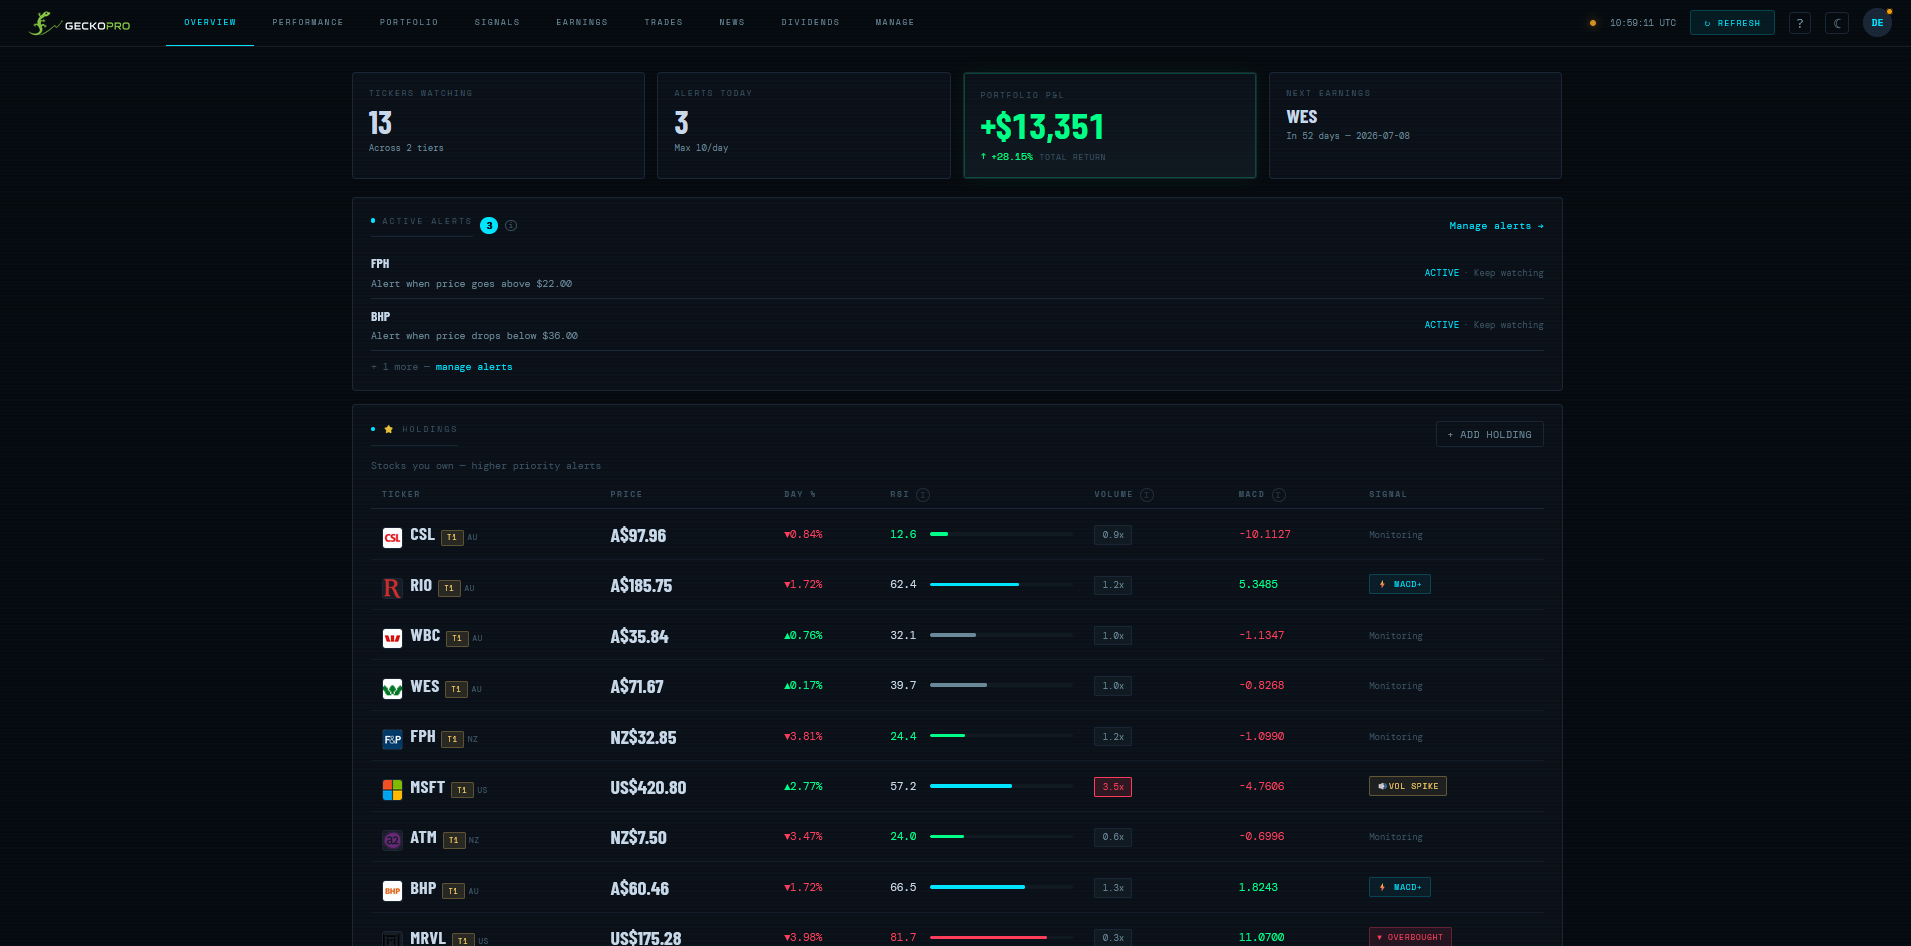Open the help question mark icon
Image resolution: width=1911 pixels, height=946 pixels.
coord(1800,23)
